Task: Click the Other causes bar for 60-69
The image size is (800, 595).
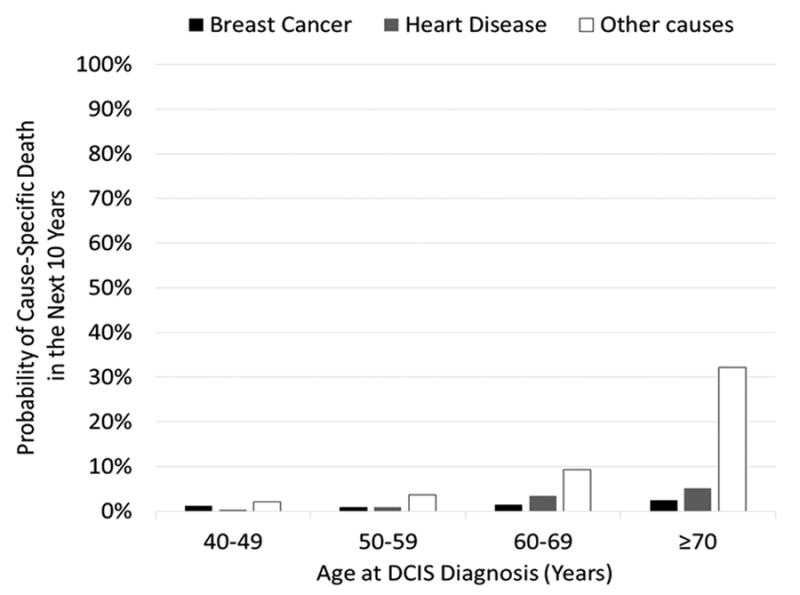Action: 576,490
